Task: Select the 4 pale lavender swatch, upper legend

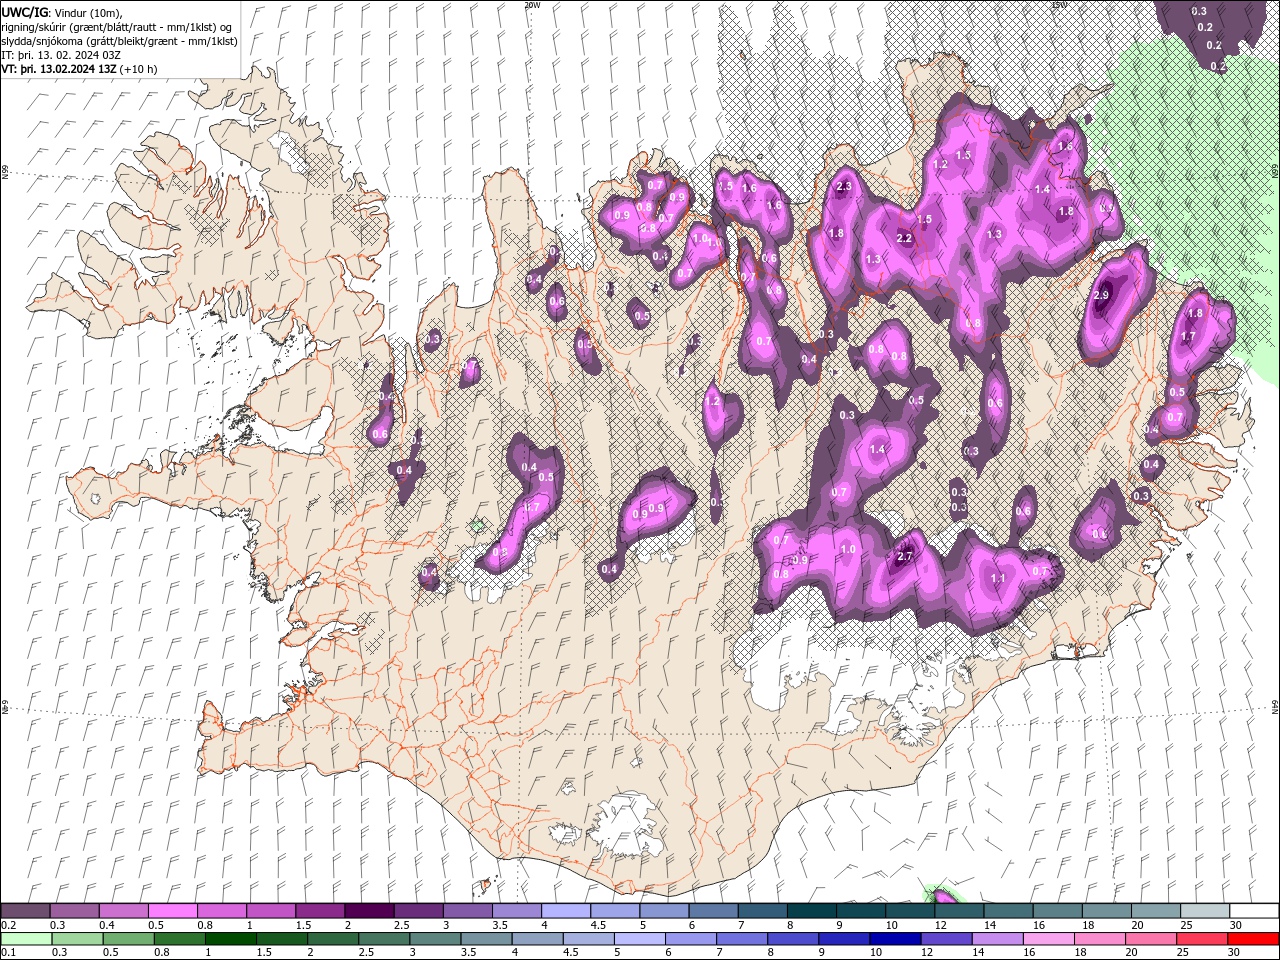Action: click(x=566, y=911)
